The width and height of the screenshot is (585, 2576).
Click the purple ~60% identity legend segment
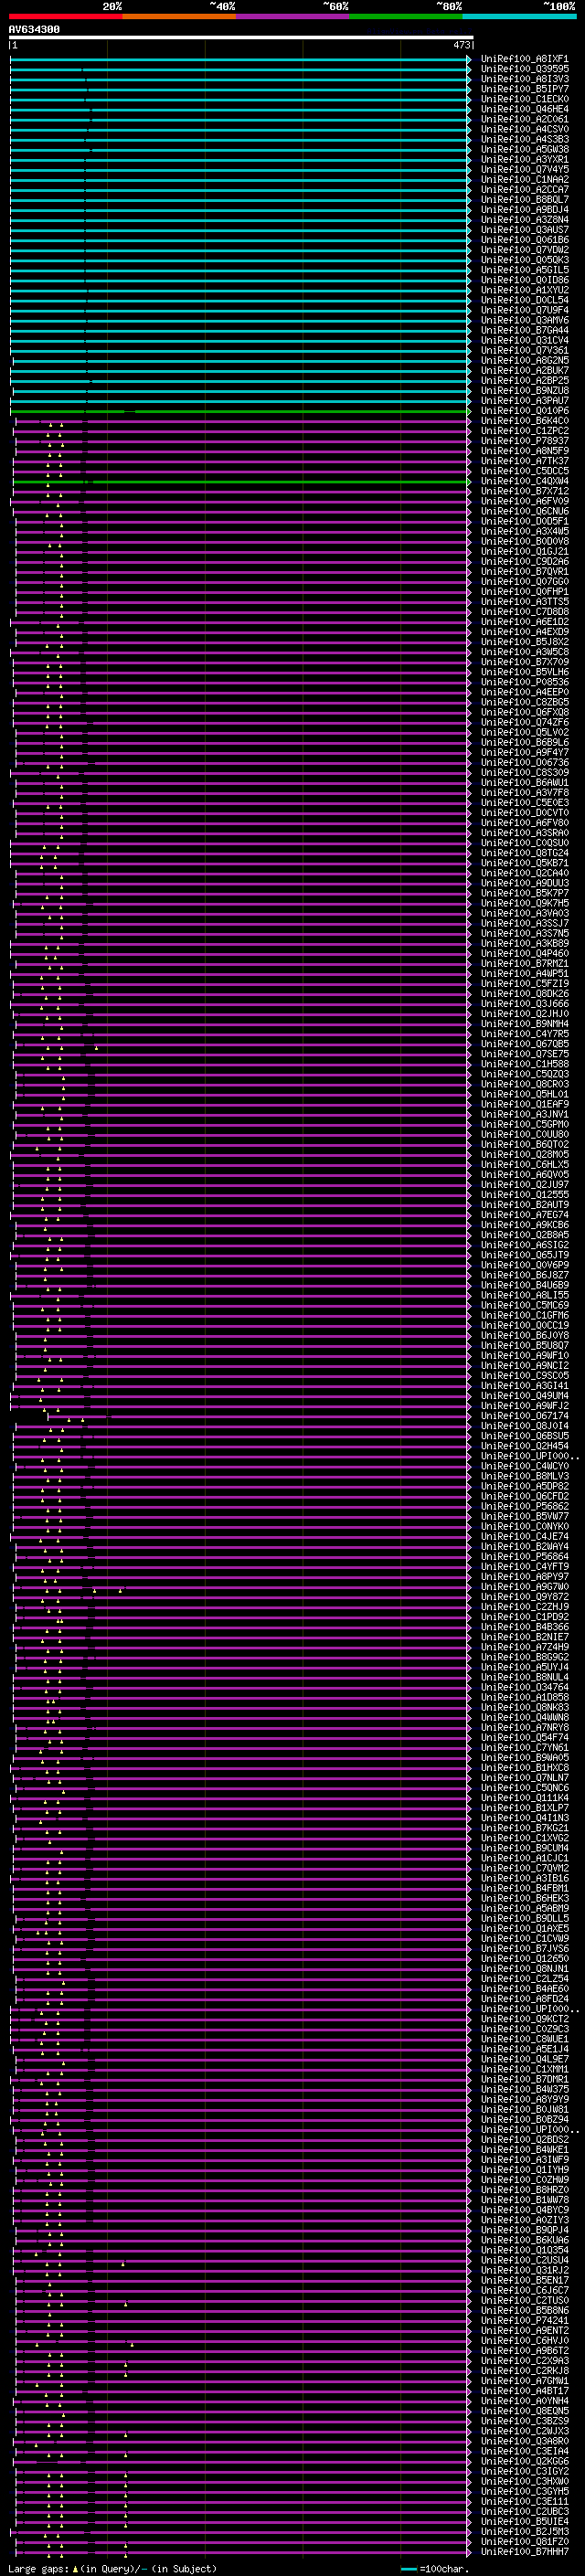point(293,16)
